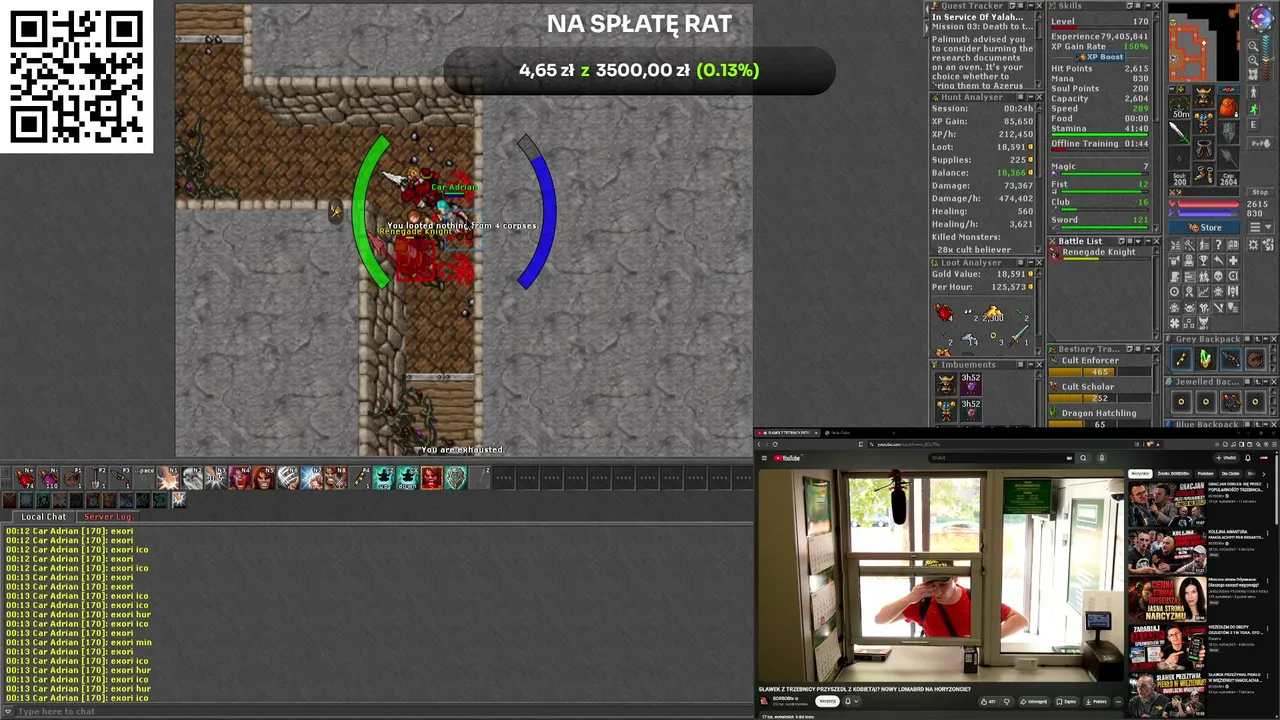Click the 'Udostępnij' share button
The image size is (1280, 720).
(x=1034, y=701)
